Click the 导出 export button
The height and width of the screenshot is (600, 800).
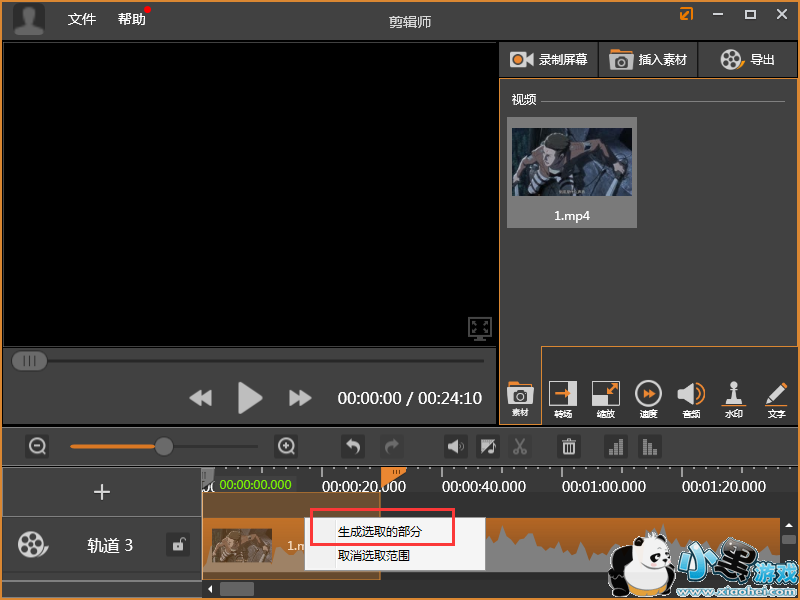click(x=748, y=60)
